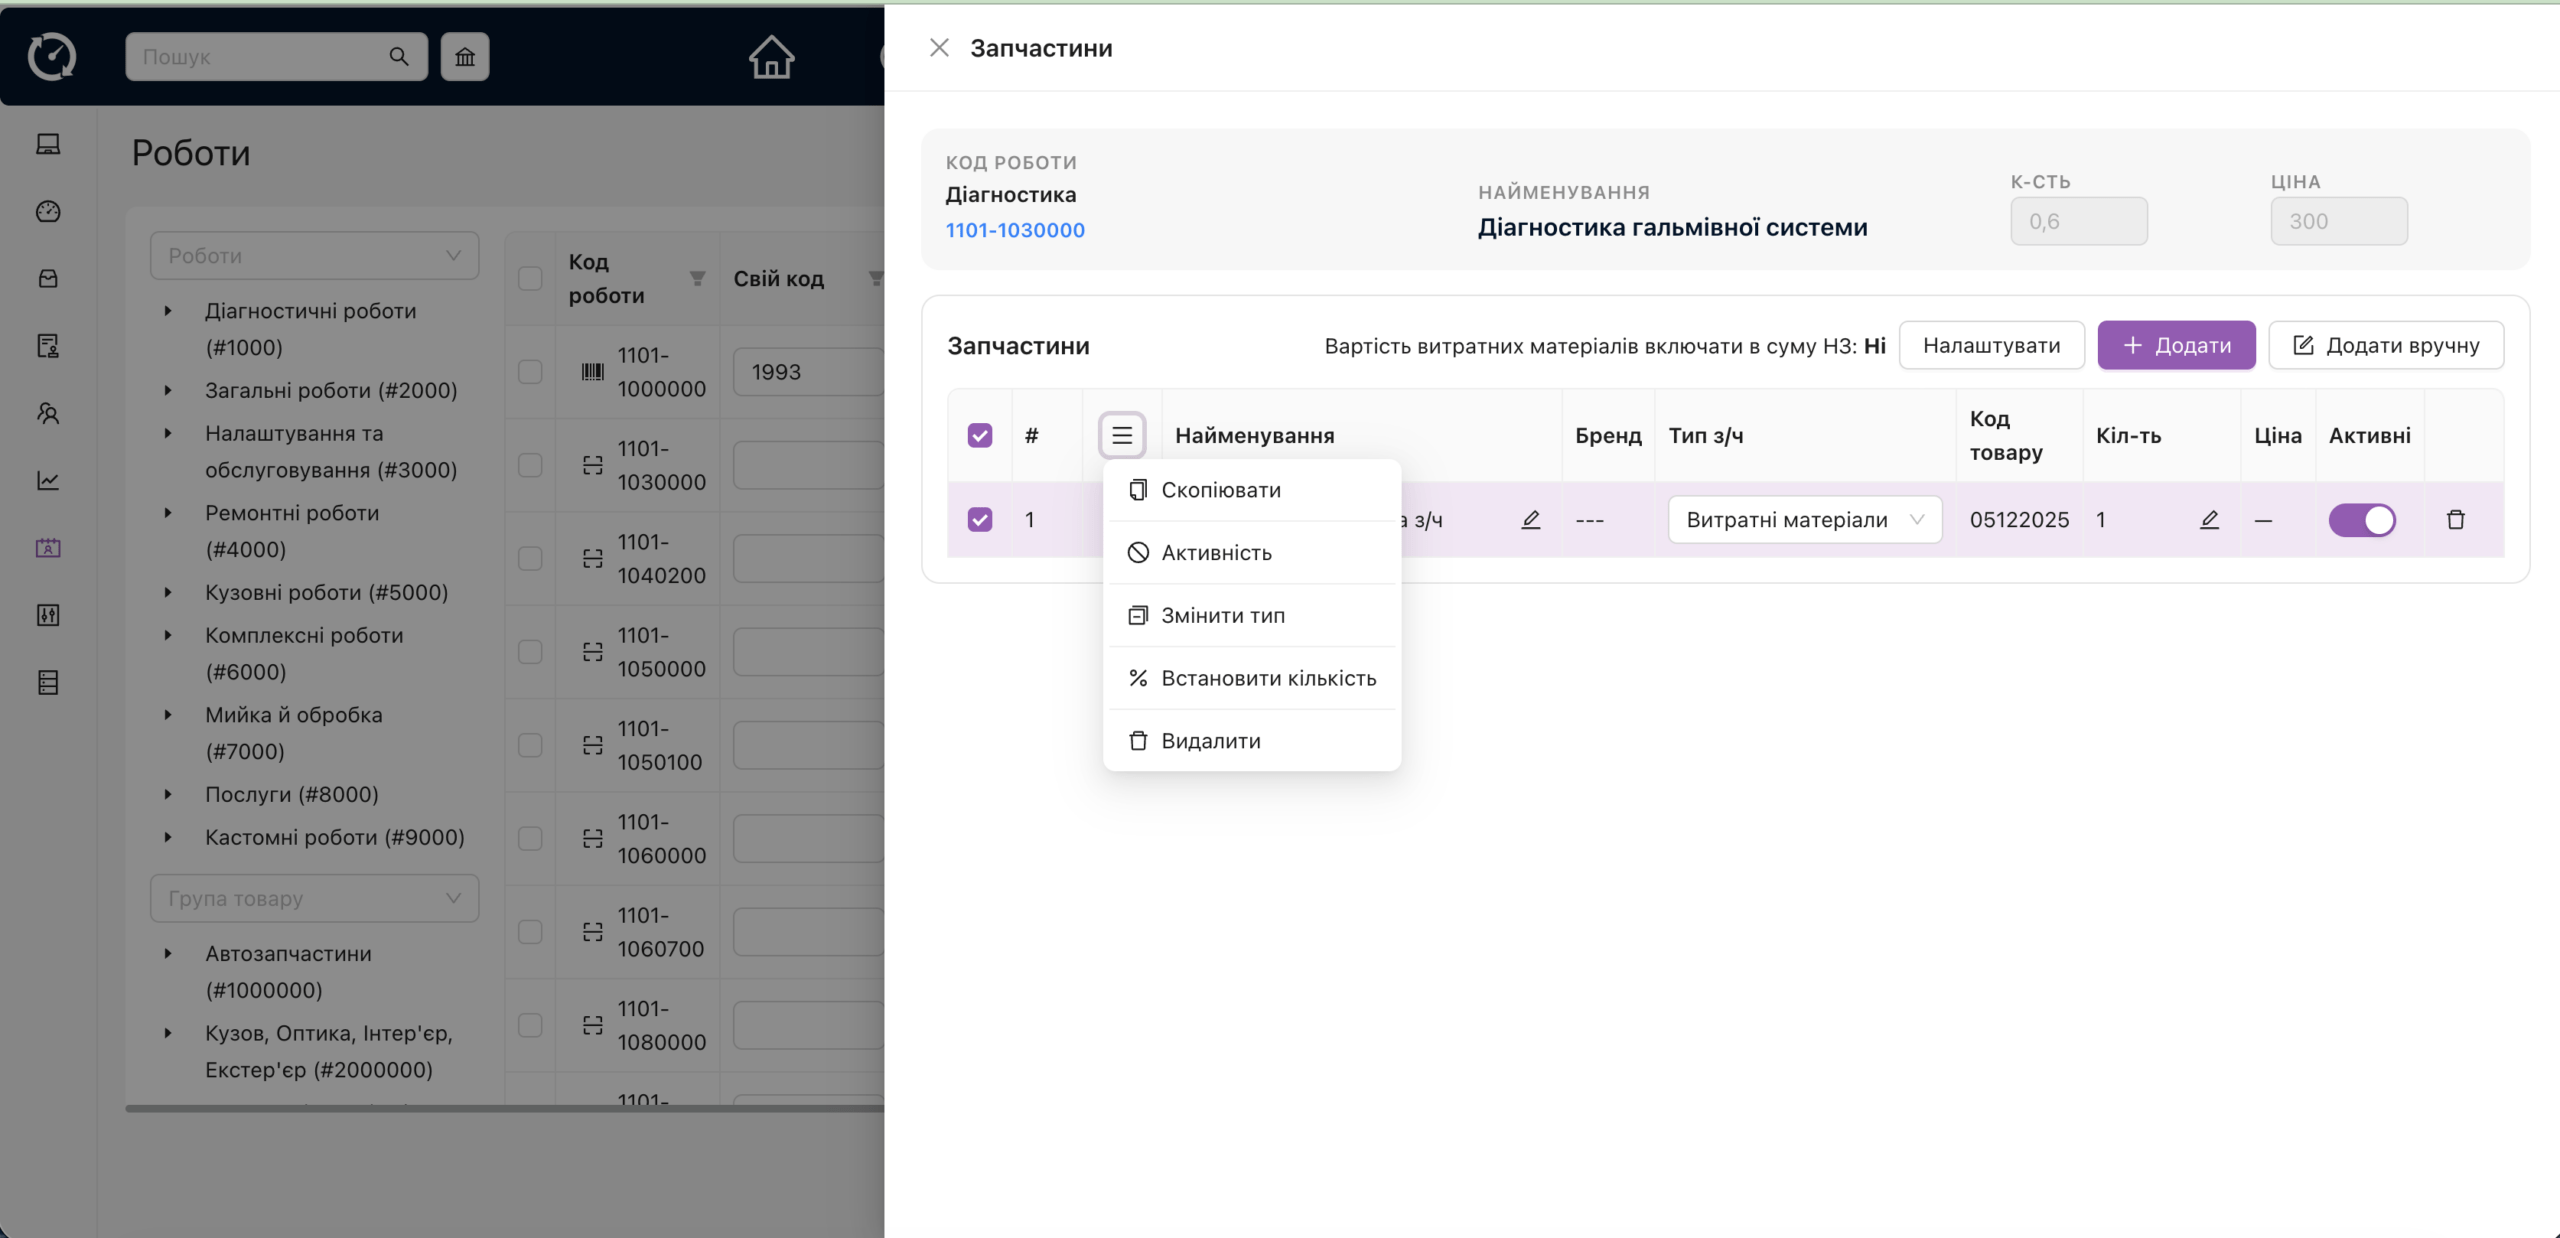Open the hamburger bulk actions menu icon

tap(1122, 436)
